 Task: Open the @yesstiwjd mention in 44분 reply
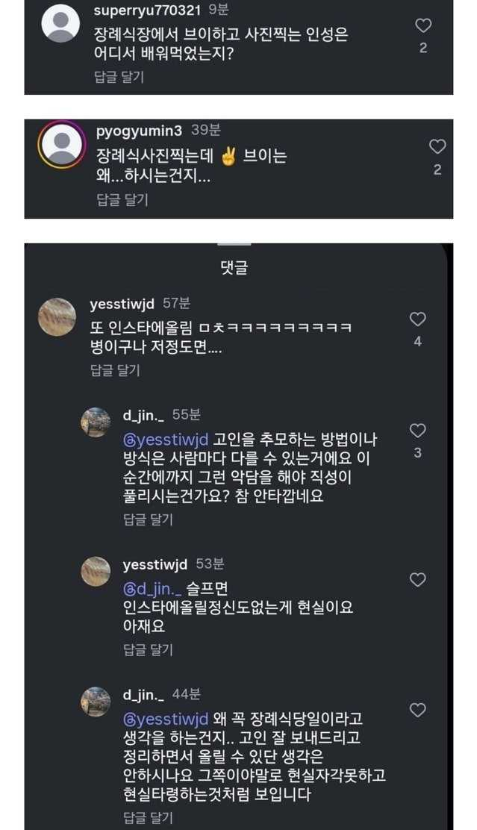(166, 719)
